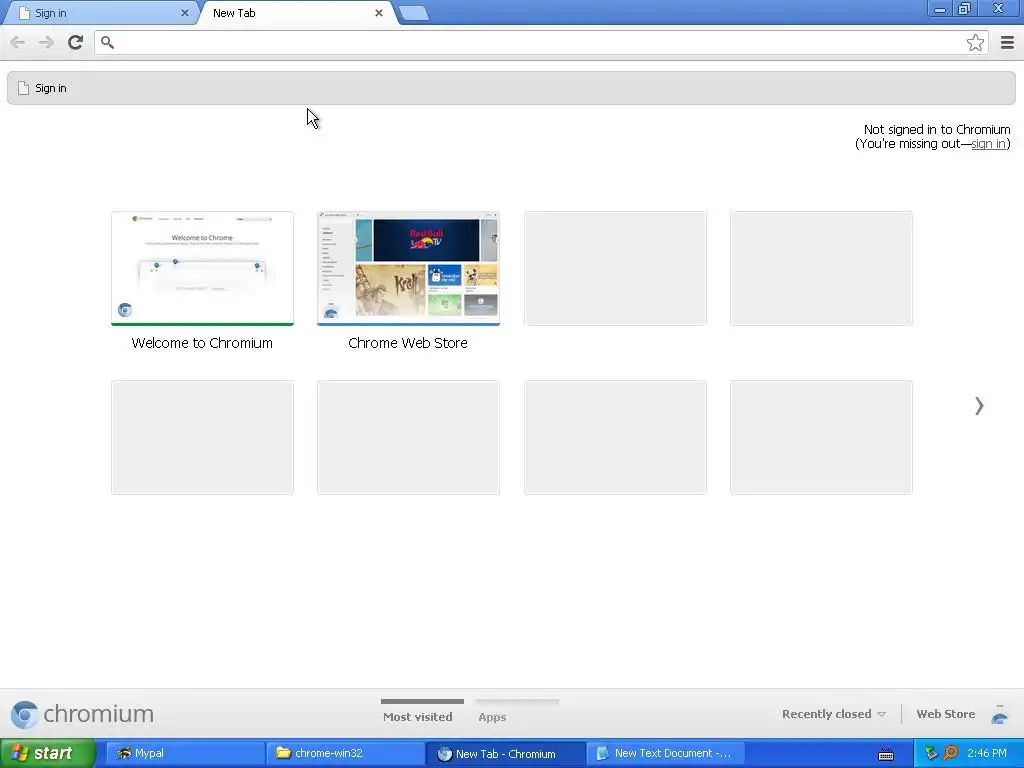Open the Web Store link in footer
Screen dimensions: 1024x768
[946, 714]
